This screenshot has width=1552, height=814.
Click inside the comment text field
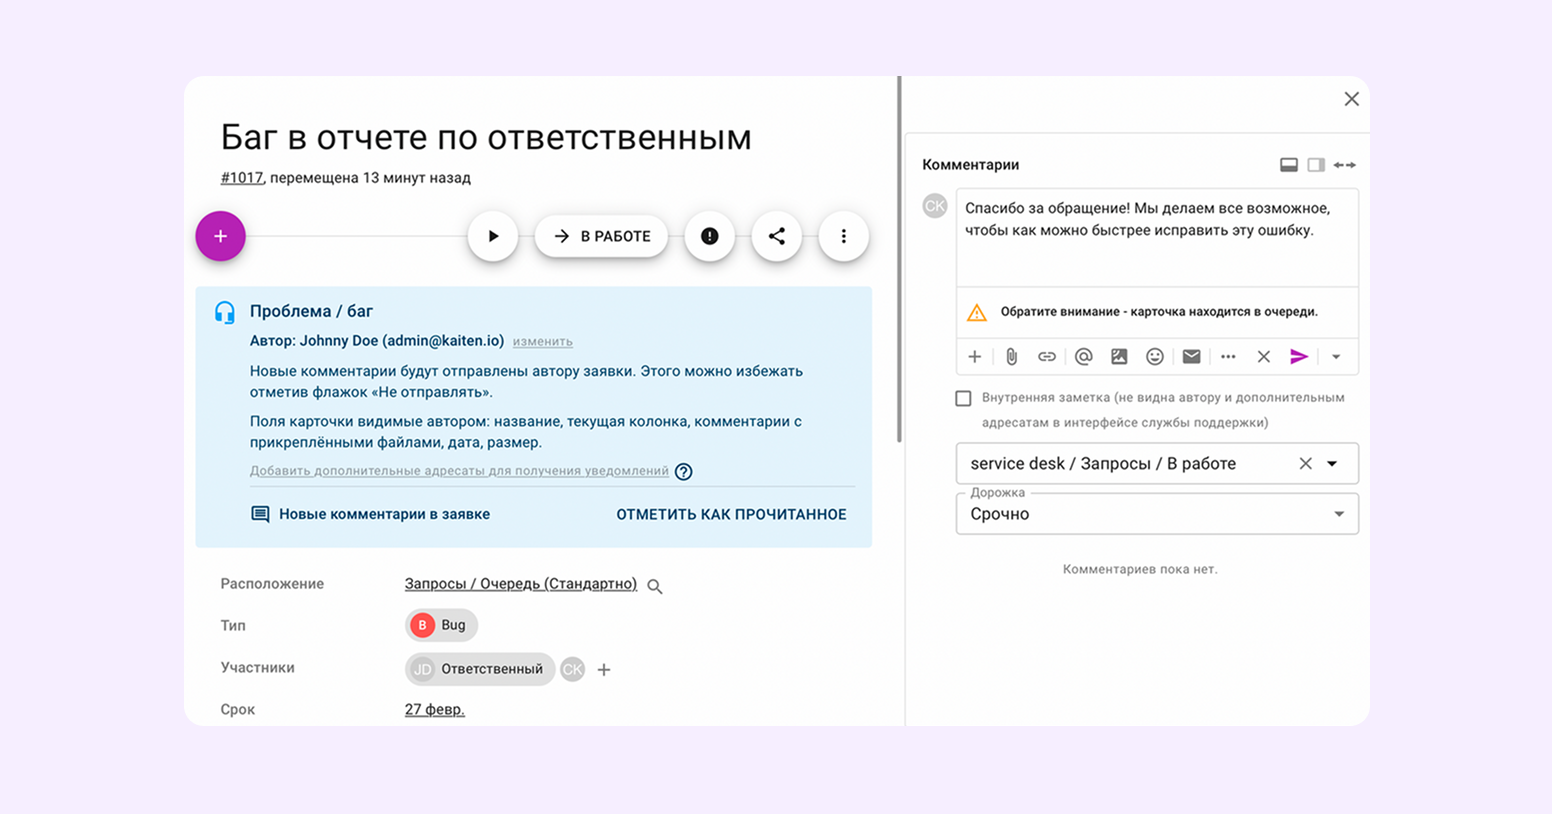[1157, 237]
